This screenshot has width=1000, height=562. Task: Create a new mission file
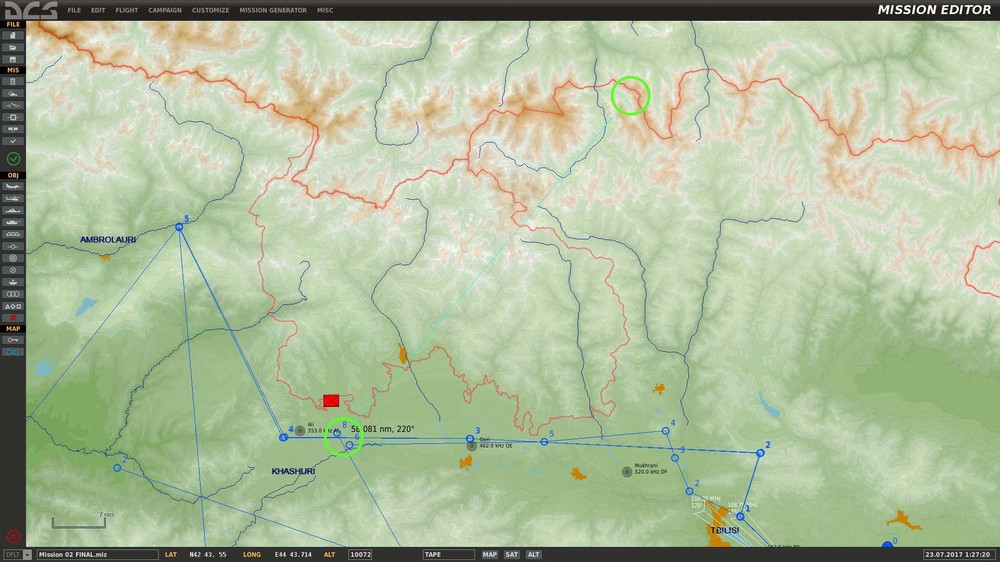click(13, 36)
